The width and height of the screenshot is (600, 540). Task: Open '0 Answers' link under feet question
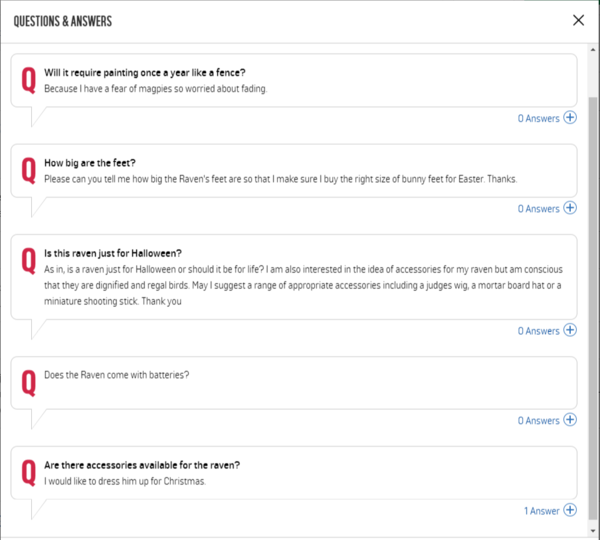[538, 209]
